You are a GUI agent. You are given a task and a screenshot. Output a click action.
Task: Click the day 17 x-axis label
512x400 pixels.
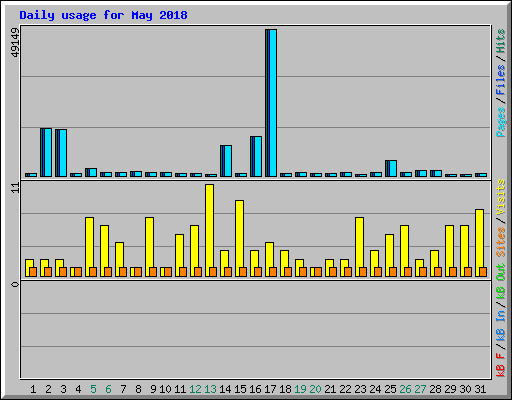click(270, 389)
